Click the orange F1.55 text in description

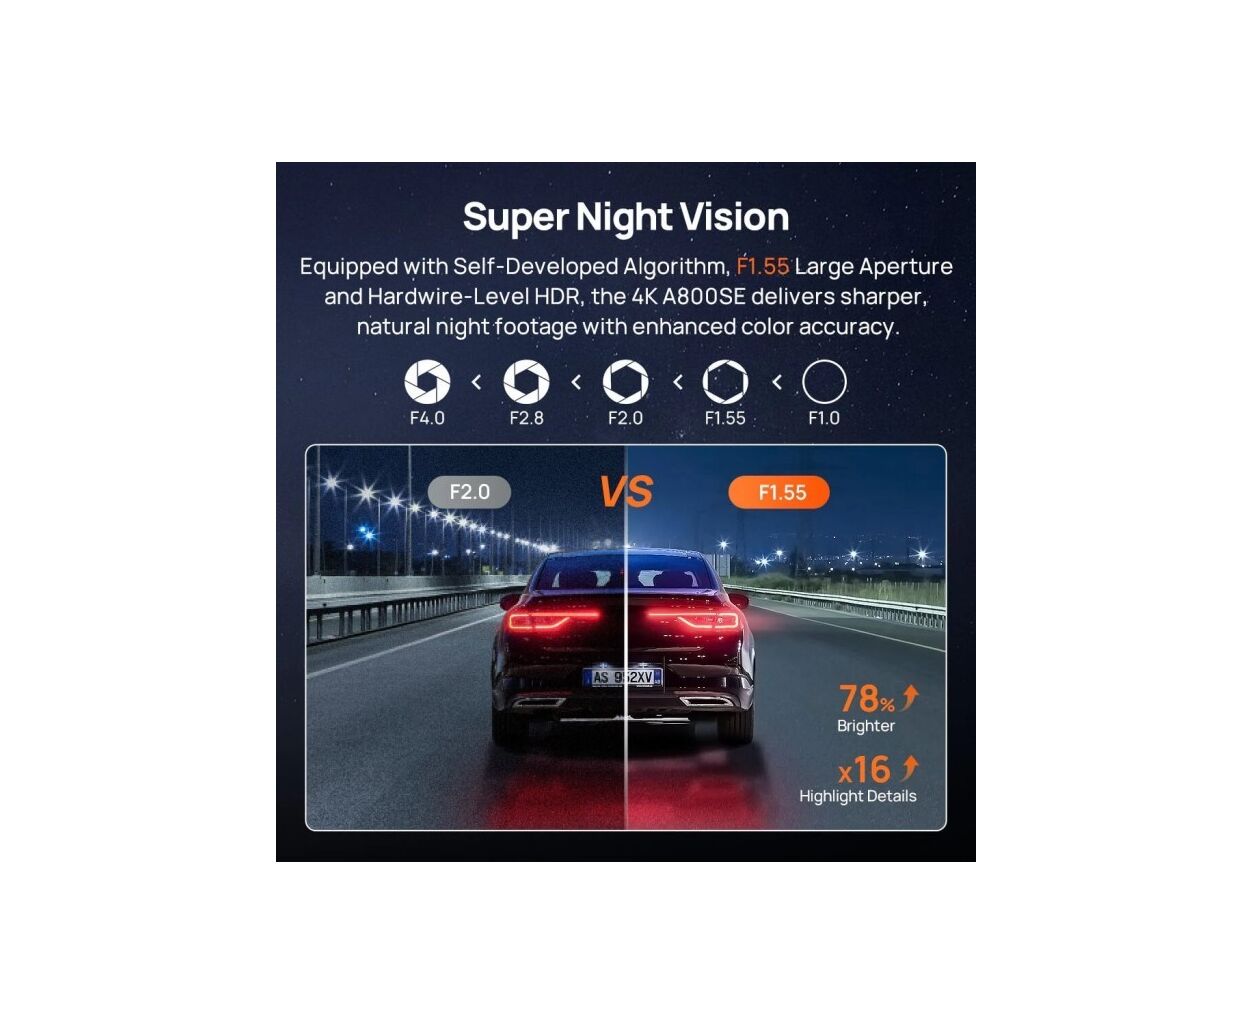coord(762,266)
